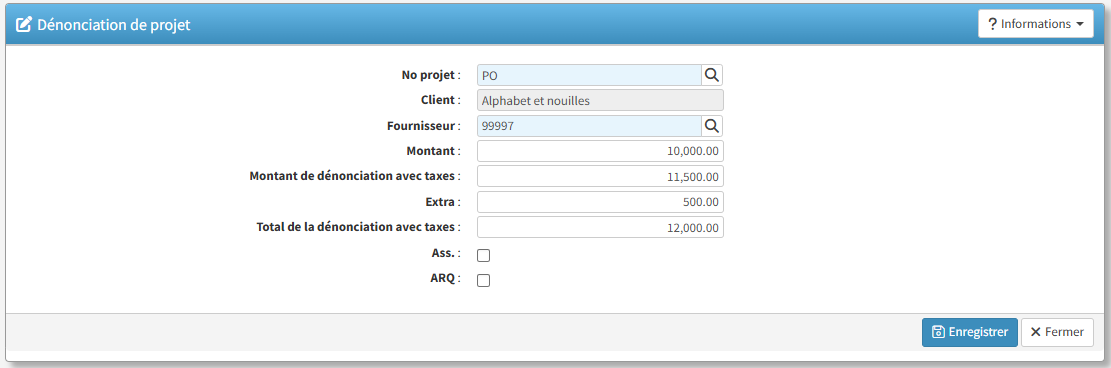Focus the Montant amount field
The width and height of the screenshot is (1111, 368).
pos(600,151)
